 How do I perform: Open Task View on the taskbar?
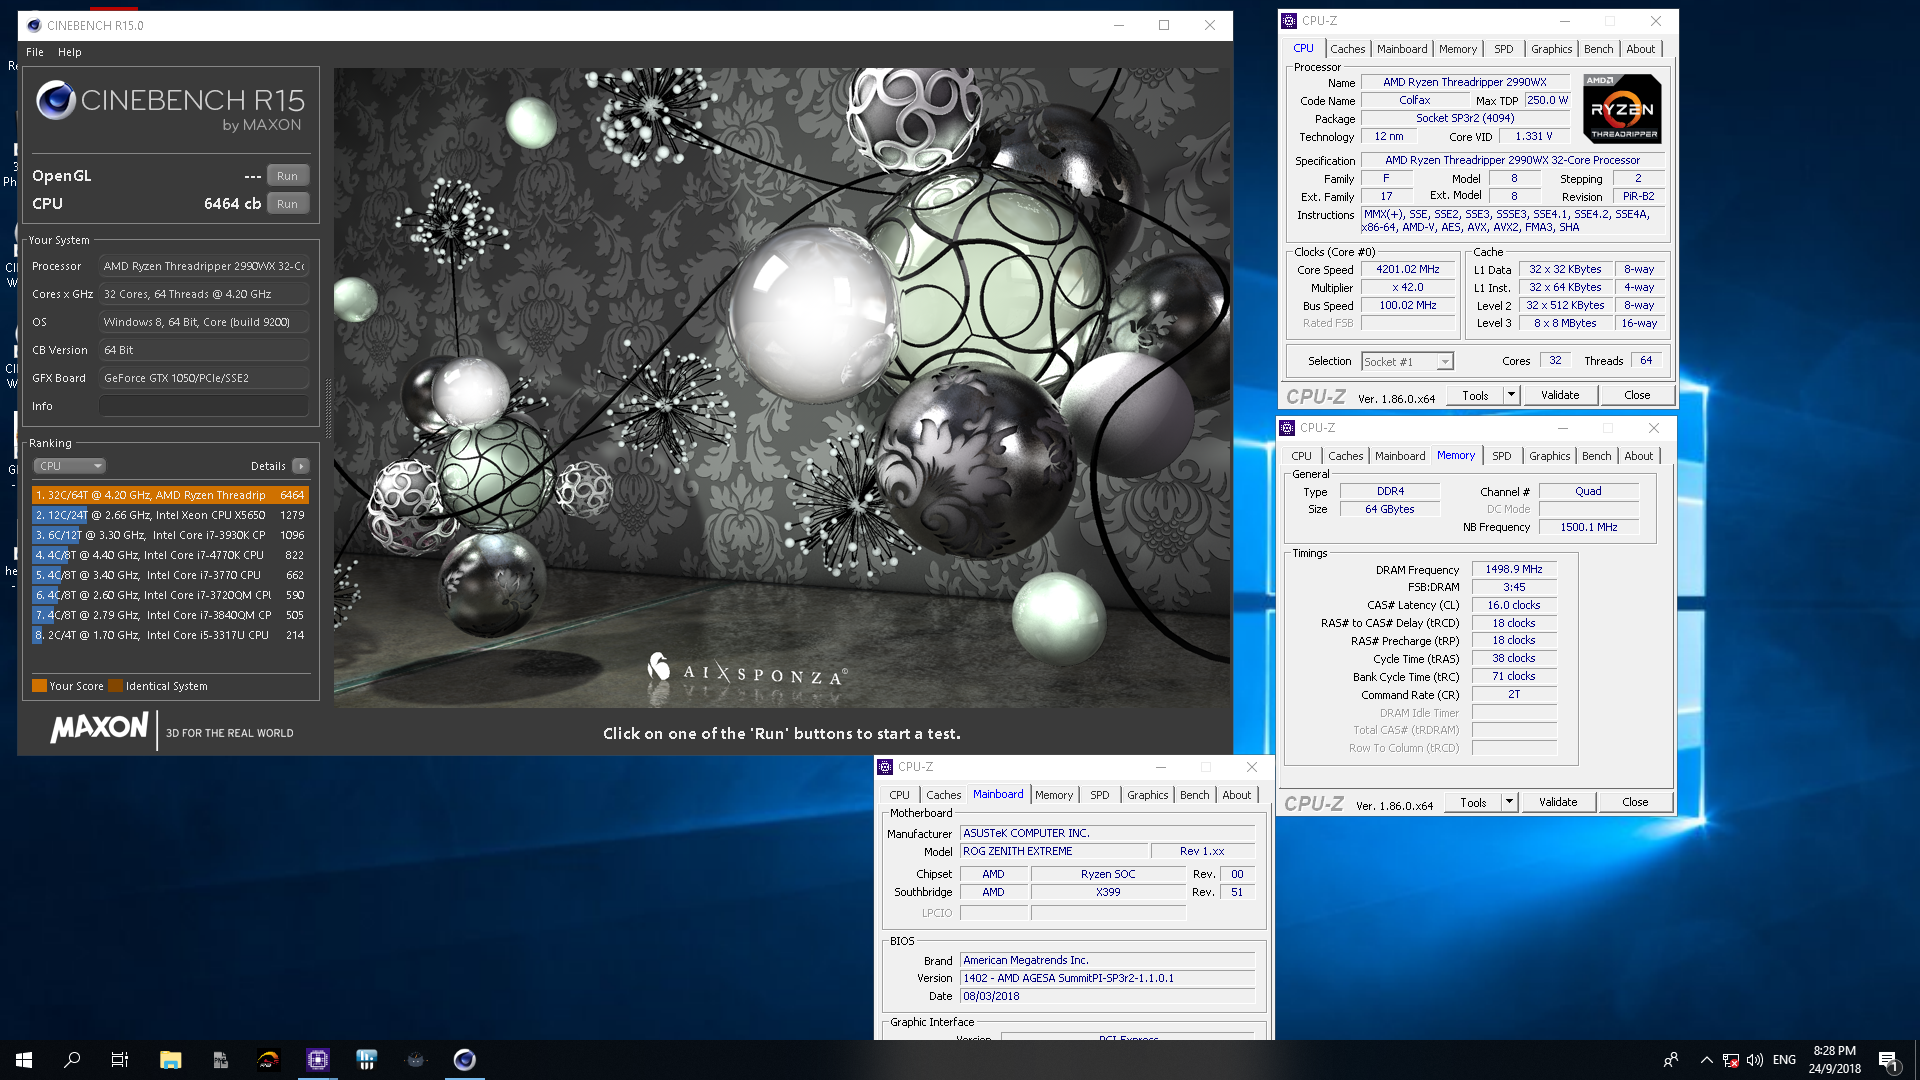120,1060
